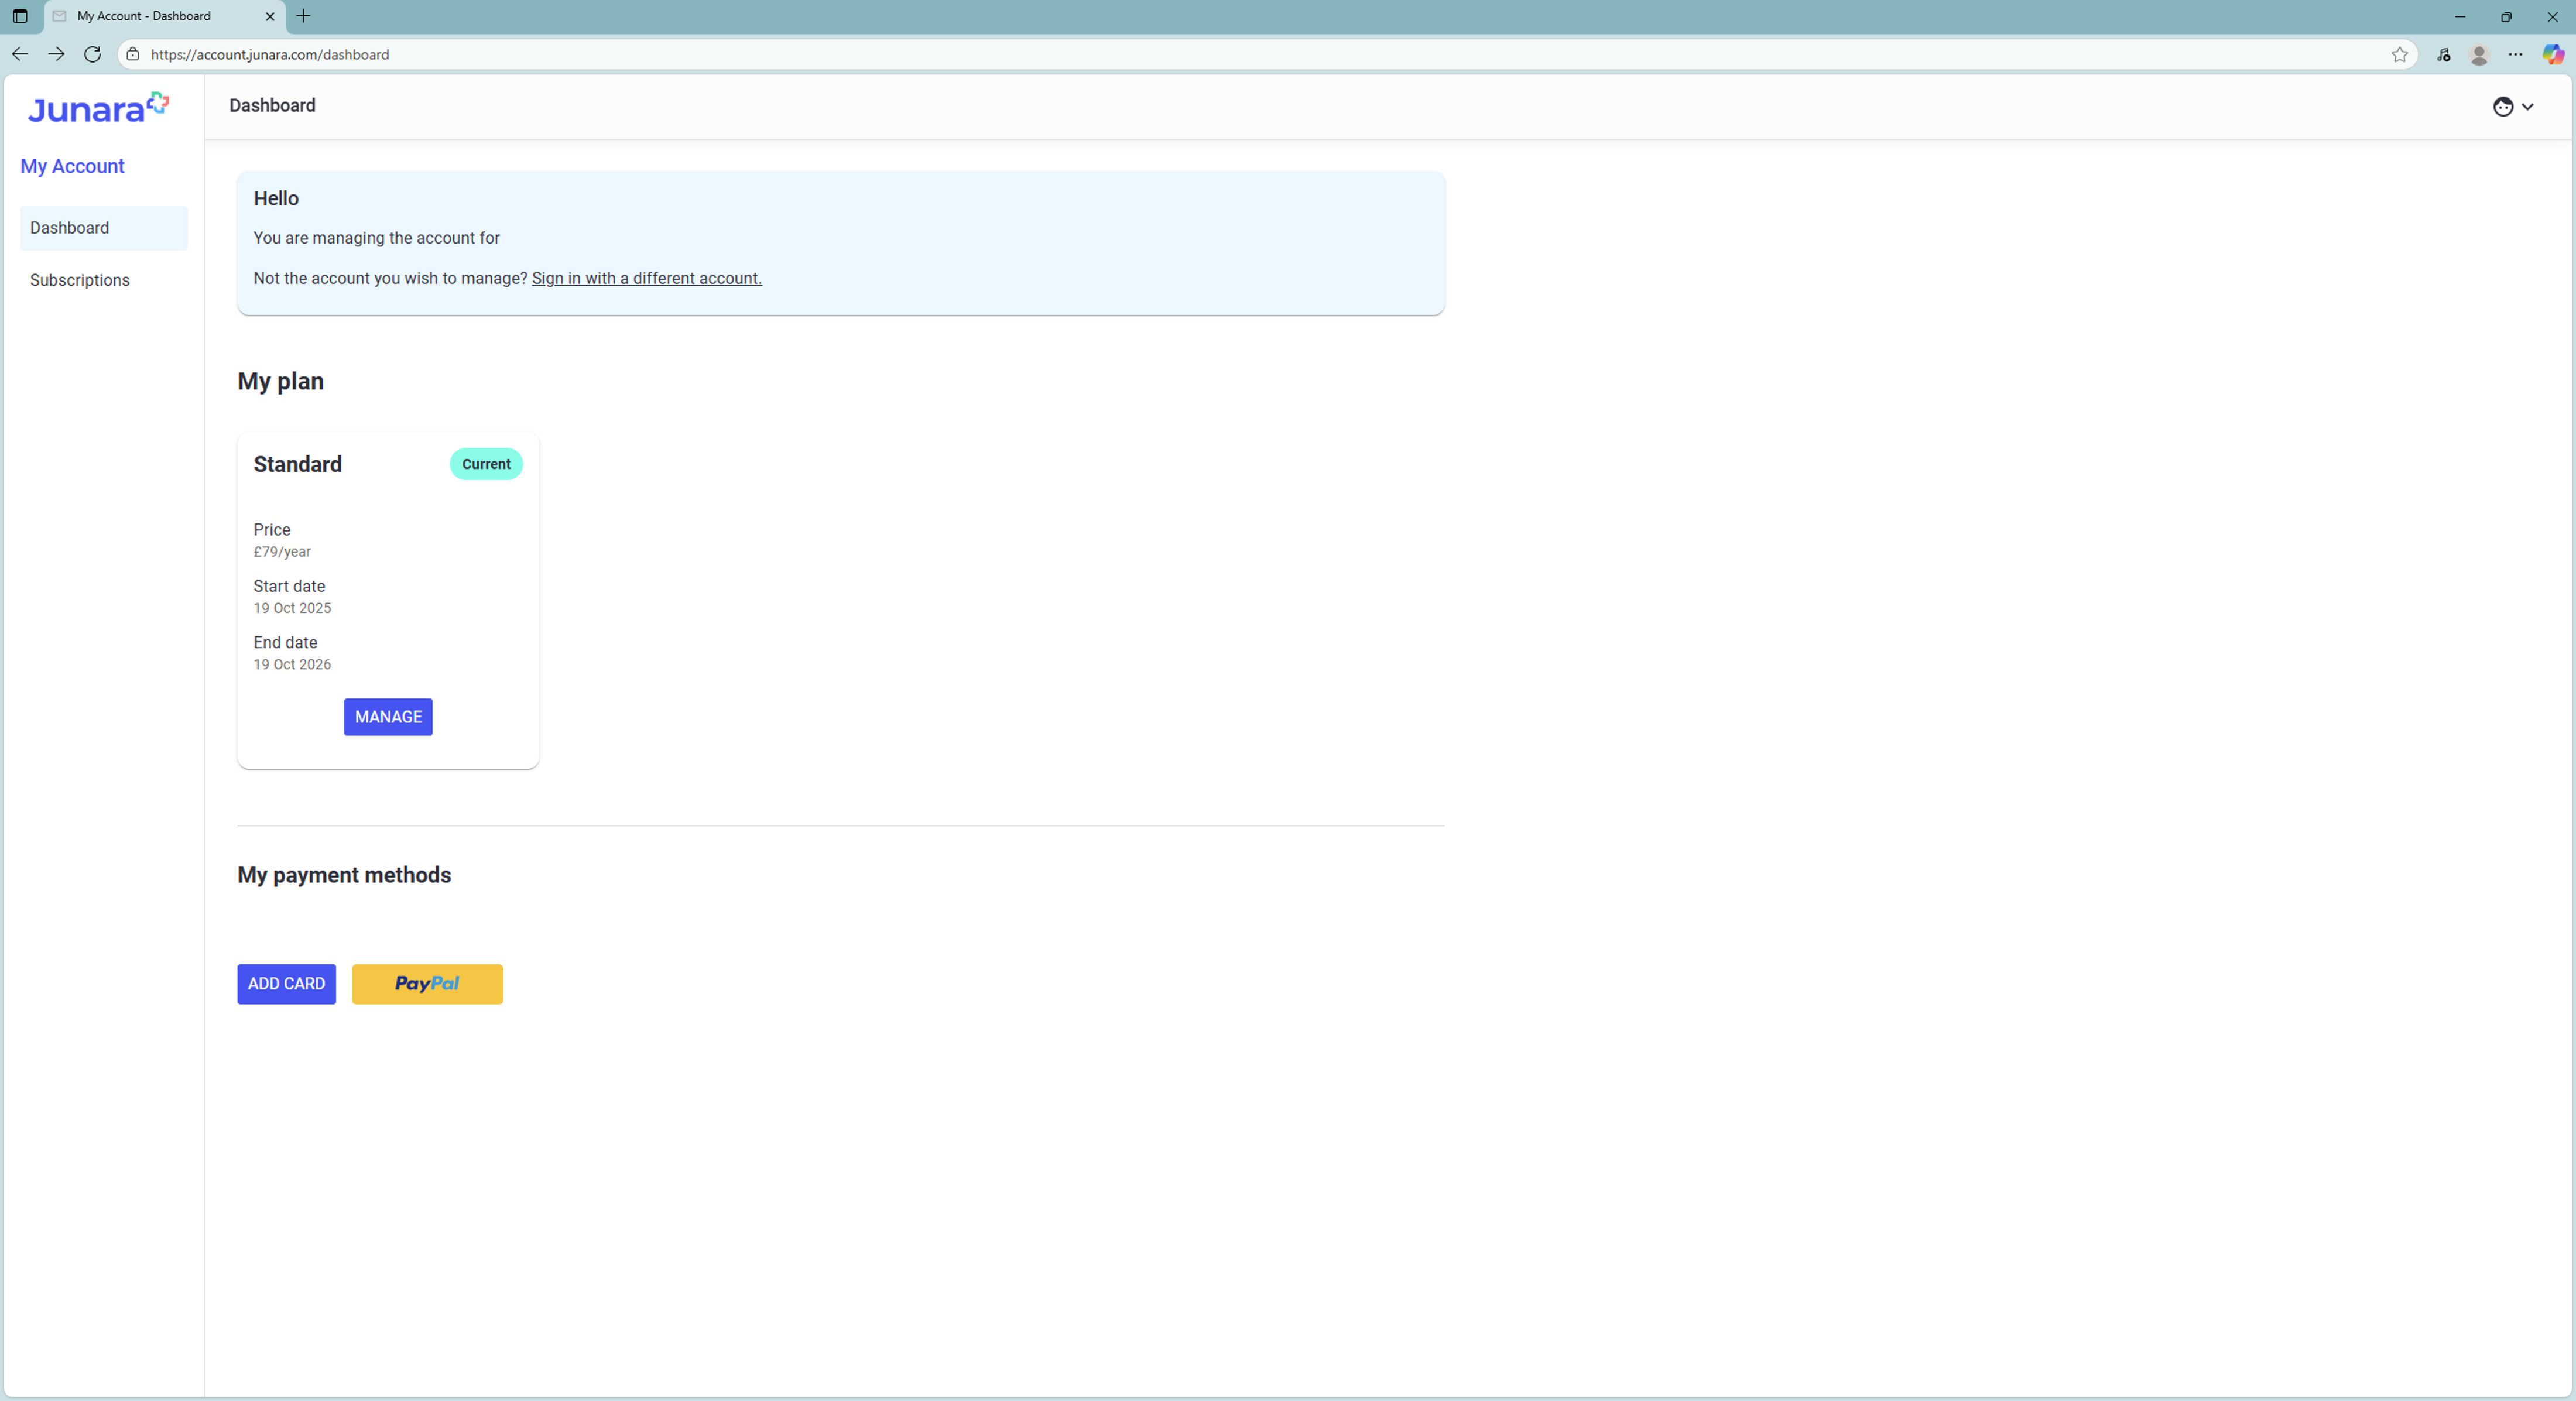Click the MANAGE plan button
Screen dimensions: 2576x1401
388,717
